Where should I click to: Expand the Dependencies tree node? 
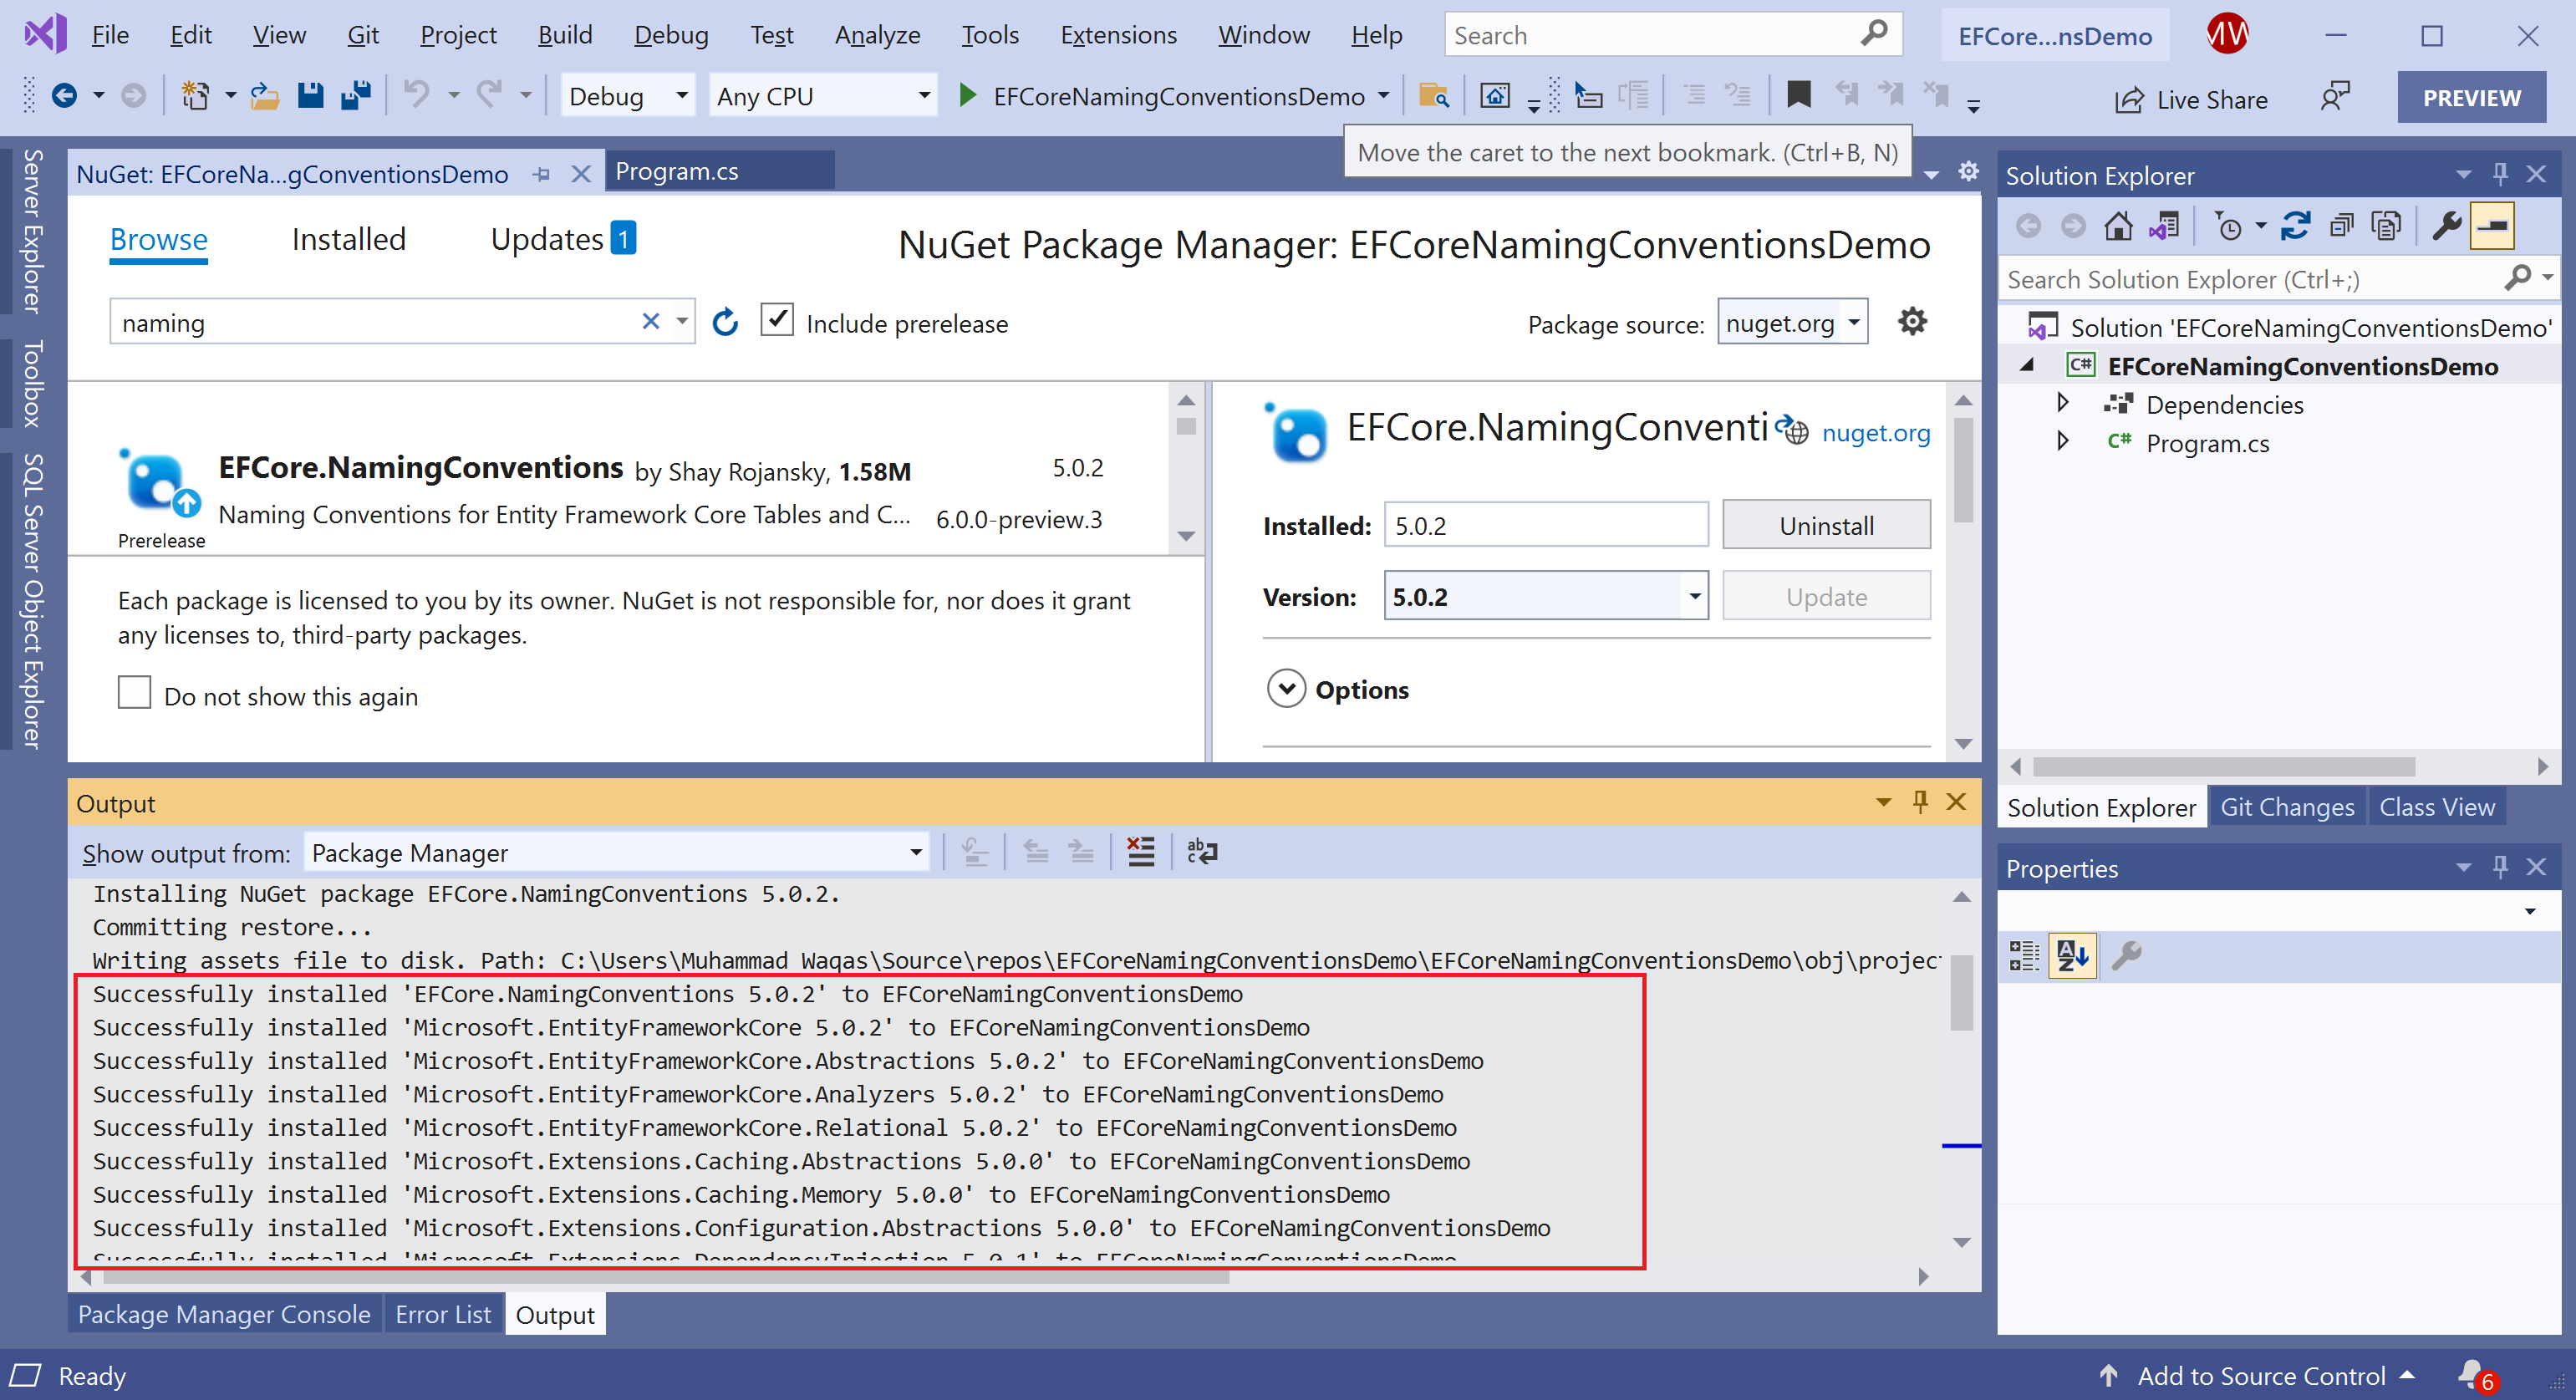coord(2063,403)
